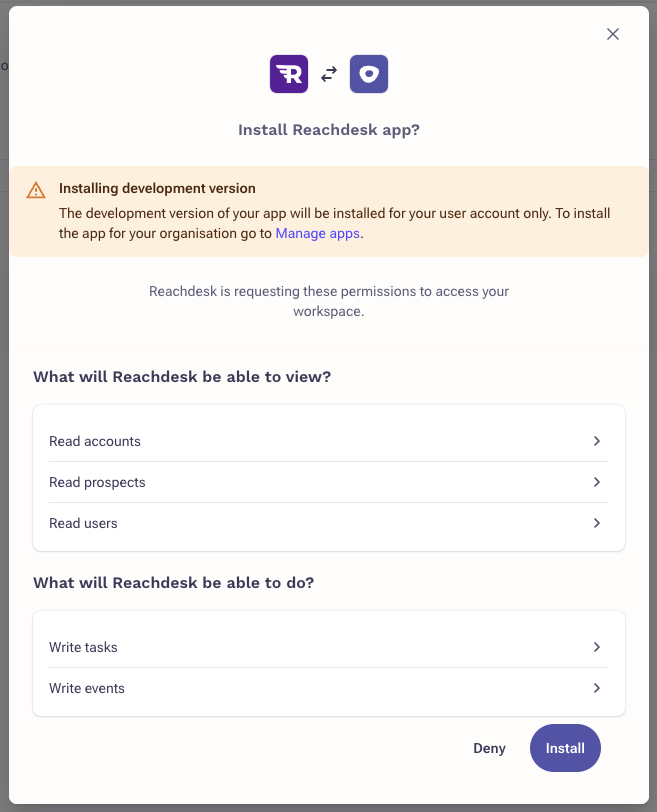Expand the Write tasks permission chevron

597,647
